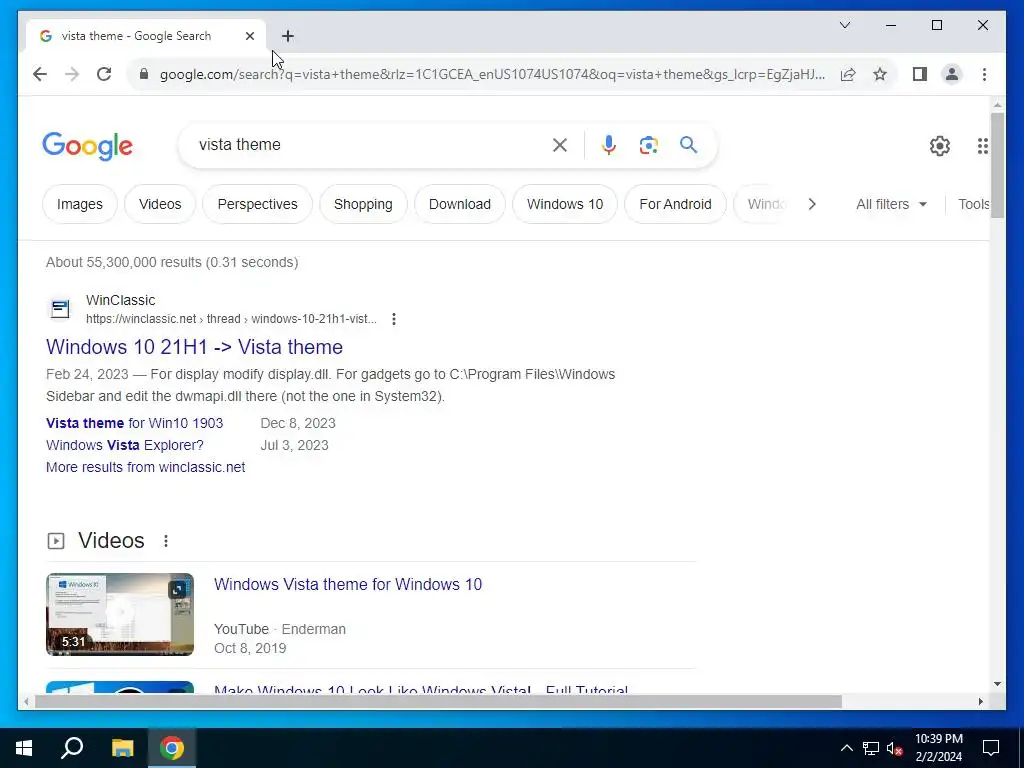Show more filter chips with right chevron
The image size is (1024, 768).
(812, 204)
